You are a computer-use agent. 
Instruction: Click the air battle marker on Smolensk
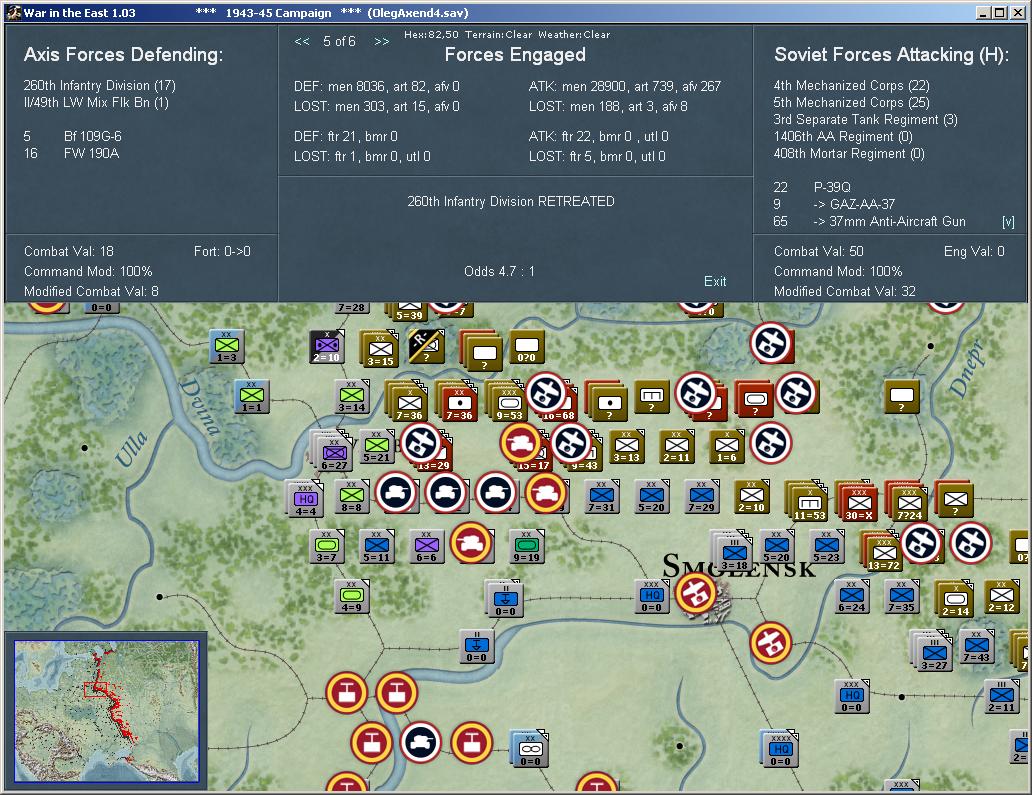(695, 593)
